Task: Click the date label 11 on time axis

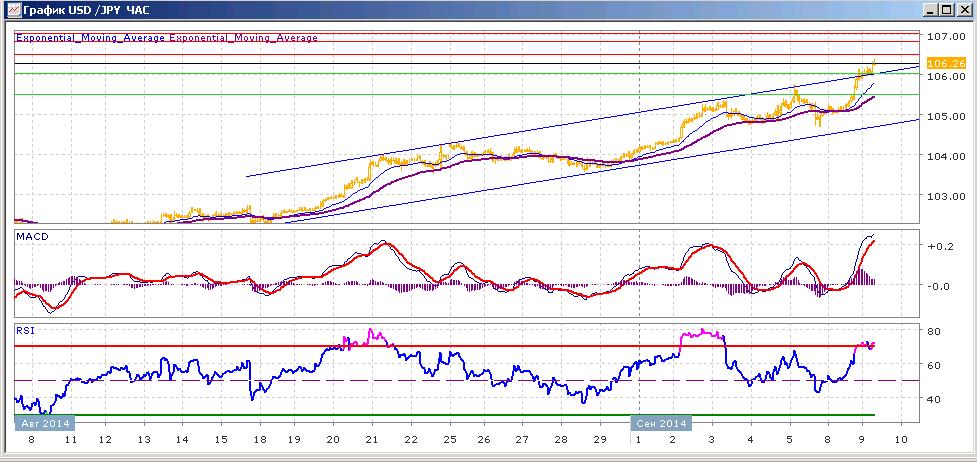Action: point(70,440)
